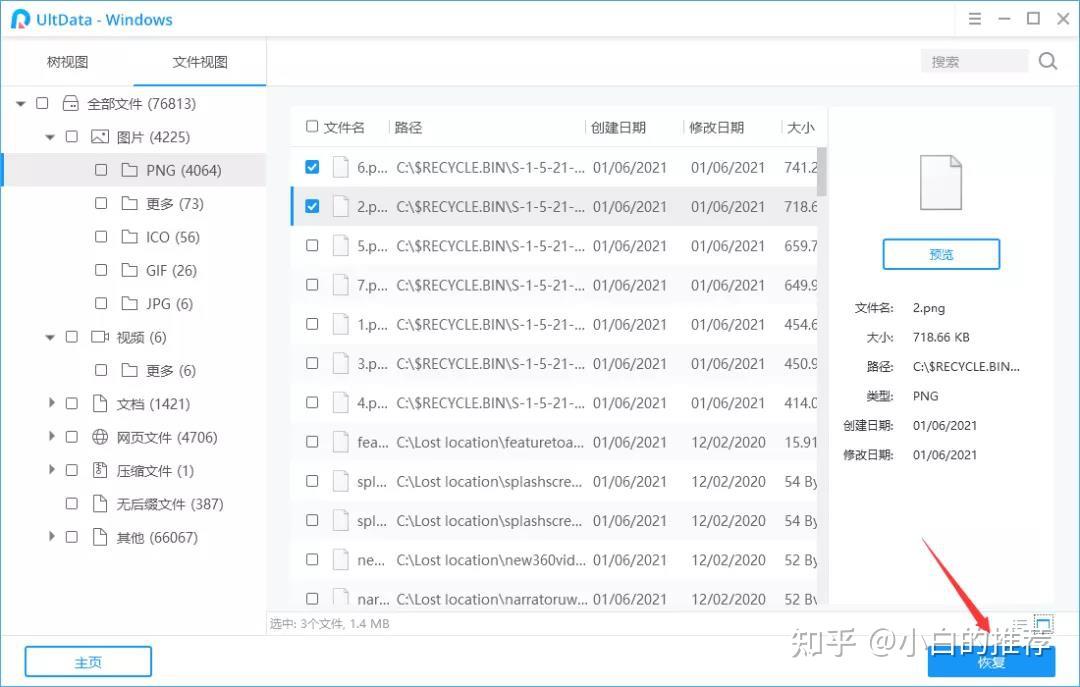
Task: Check the checkbox next to 5.png
Action: pyautogui.click(x=313, y=245)
